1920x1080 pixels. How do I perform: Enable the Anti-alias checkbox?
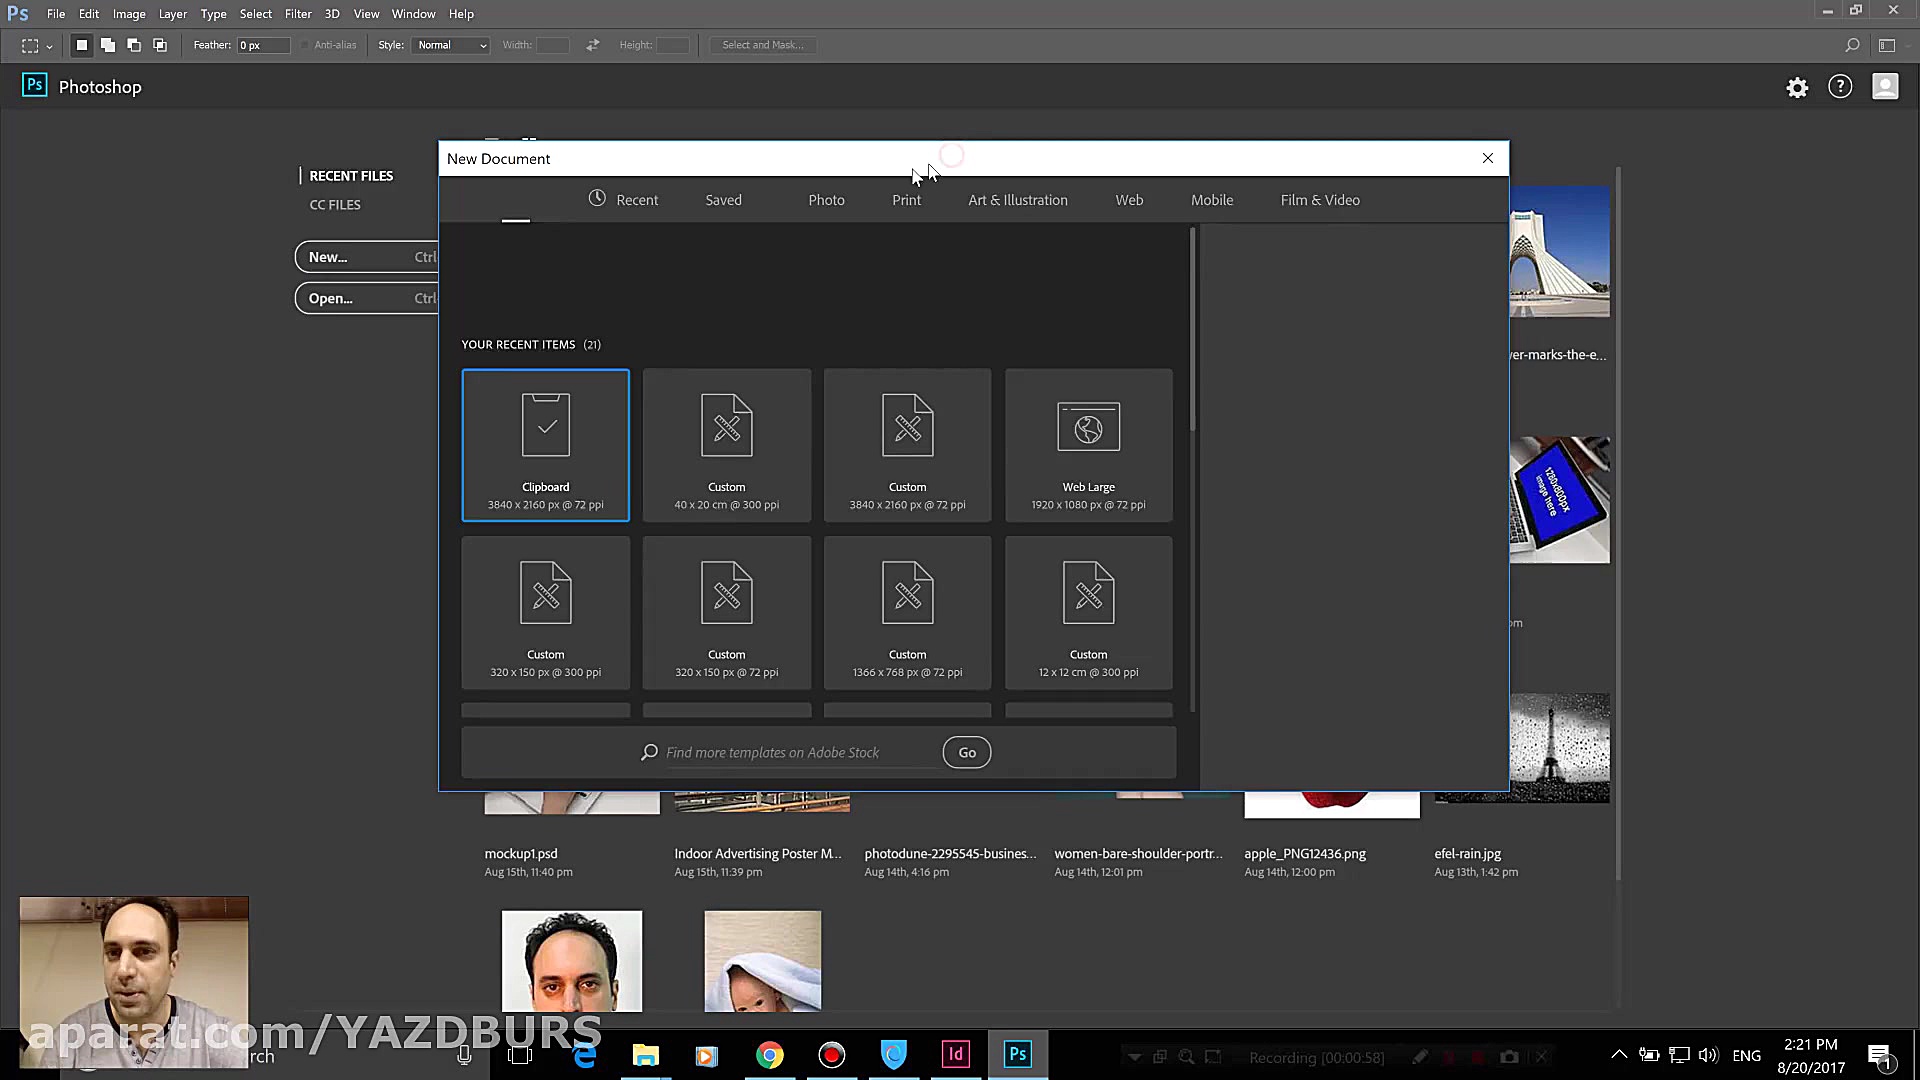[304, 45]
